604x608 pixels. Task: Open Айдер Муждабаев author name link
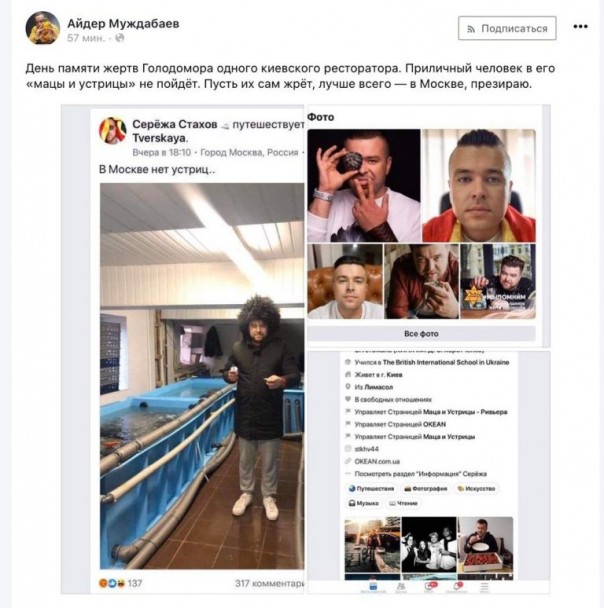[x=123, y=24]
